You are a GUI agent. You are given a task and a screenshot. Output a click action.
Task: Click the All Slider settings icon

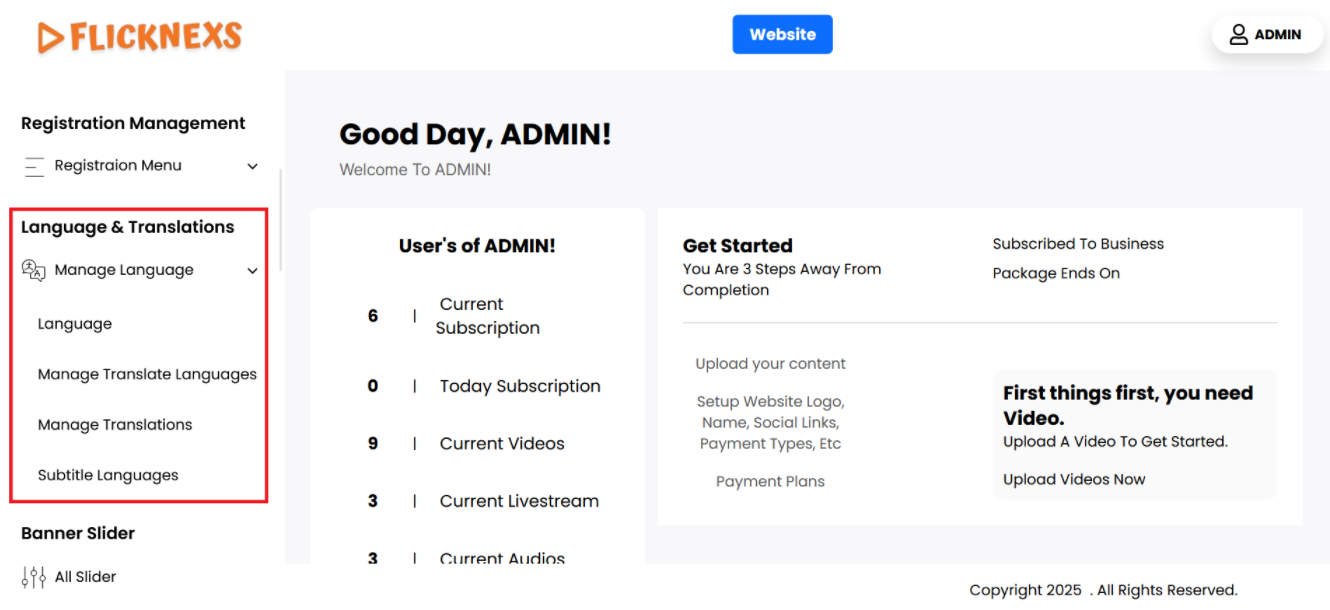(x=33, y=577)
